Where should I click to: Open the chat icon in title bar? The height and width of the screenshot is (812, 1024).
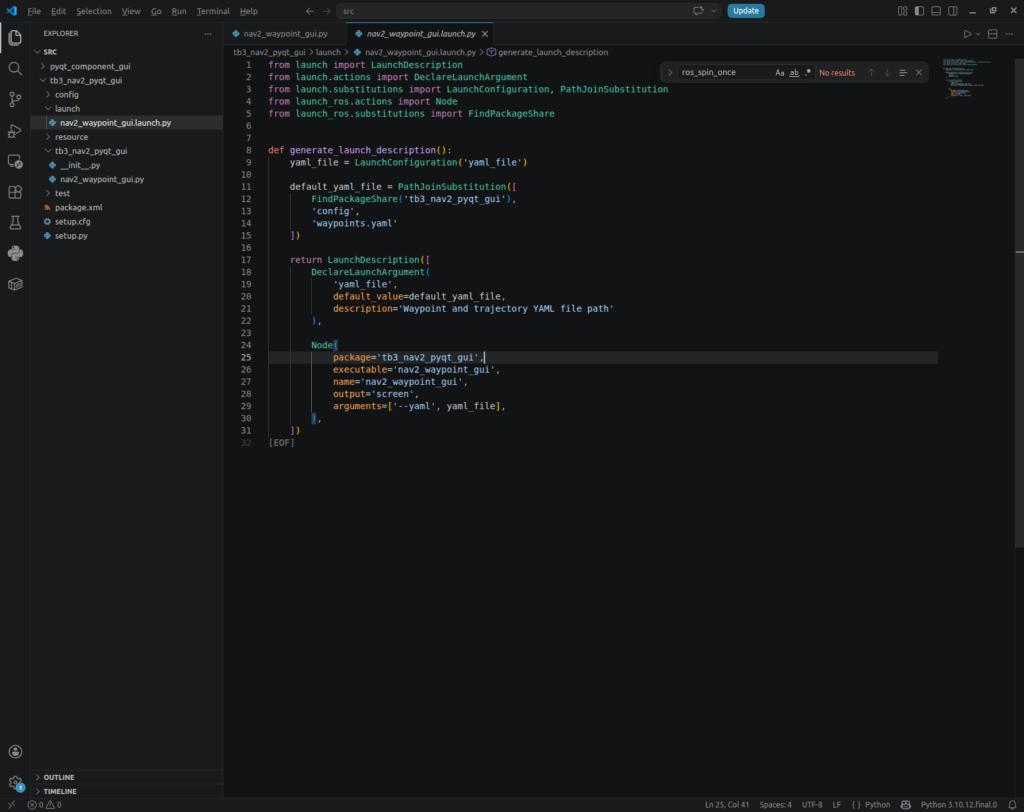coord(698,10)
